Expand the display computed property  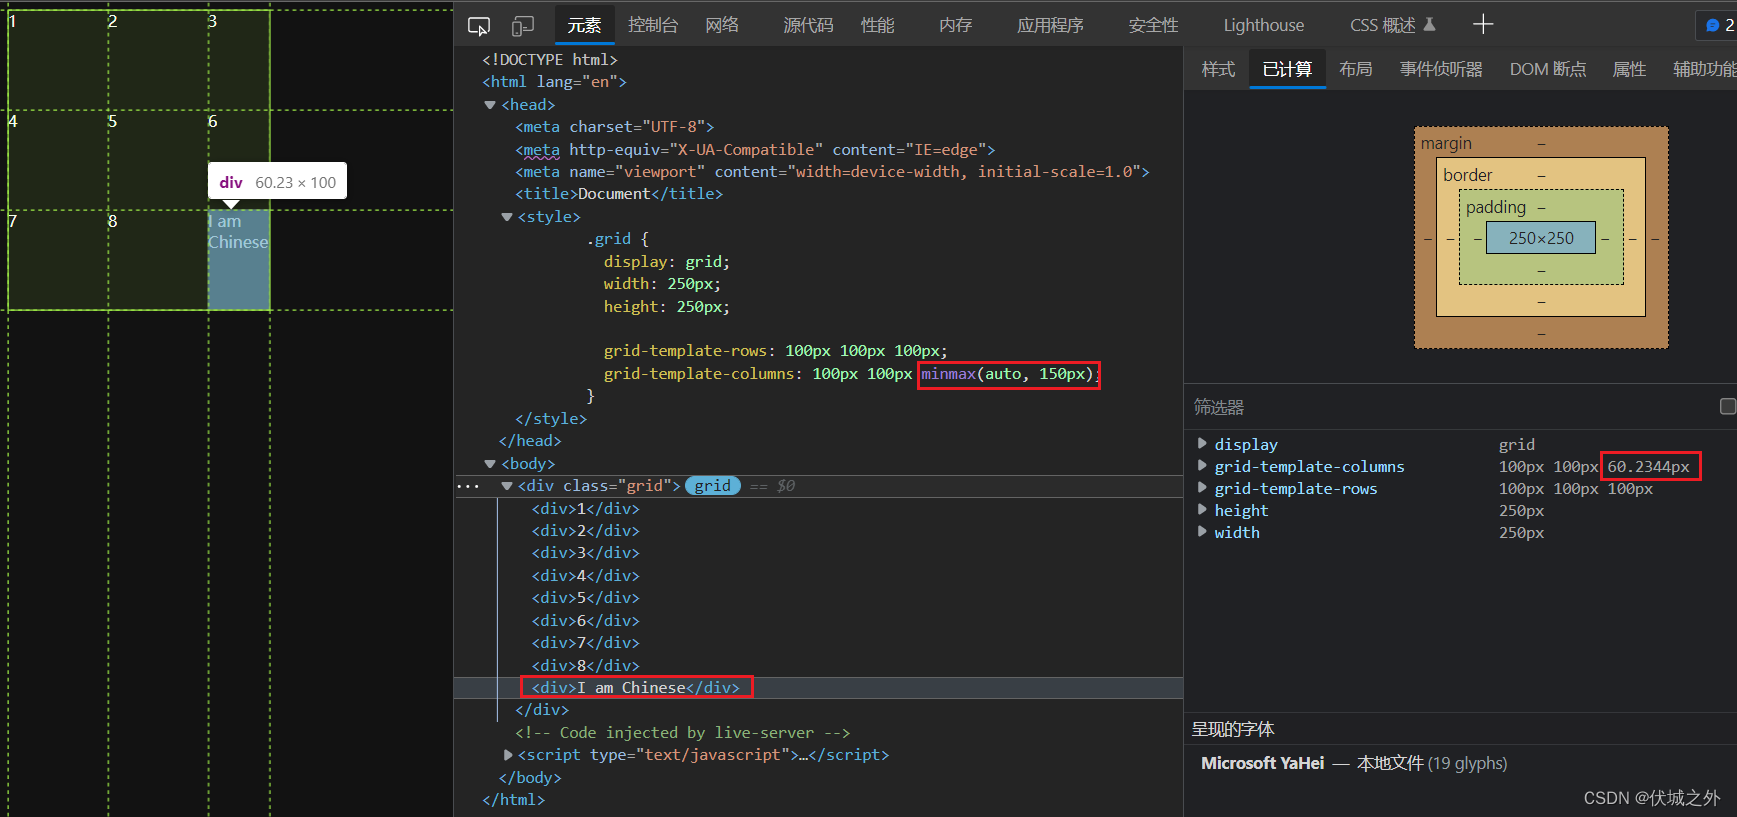pos(1202,443)
